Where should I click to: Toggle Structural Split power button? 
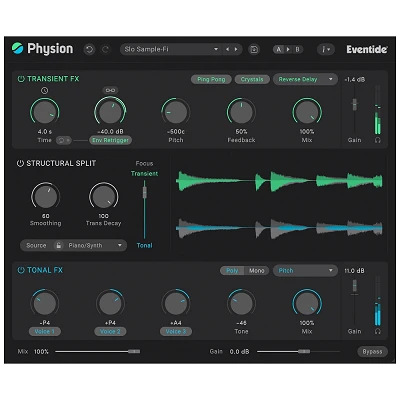click(x=20, y=163)
